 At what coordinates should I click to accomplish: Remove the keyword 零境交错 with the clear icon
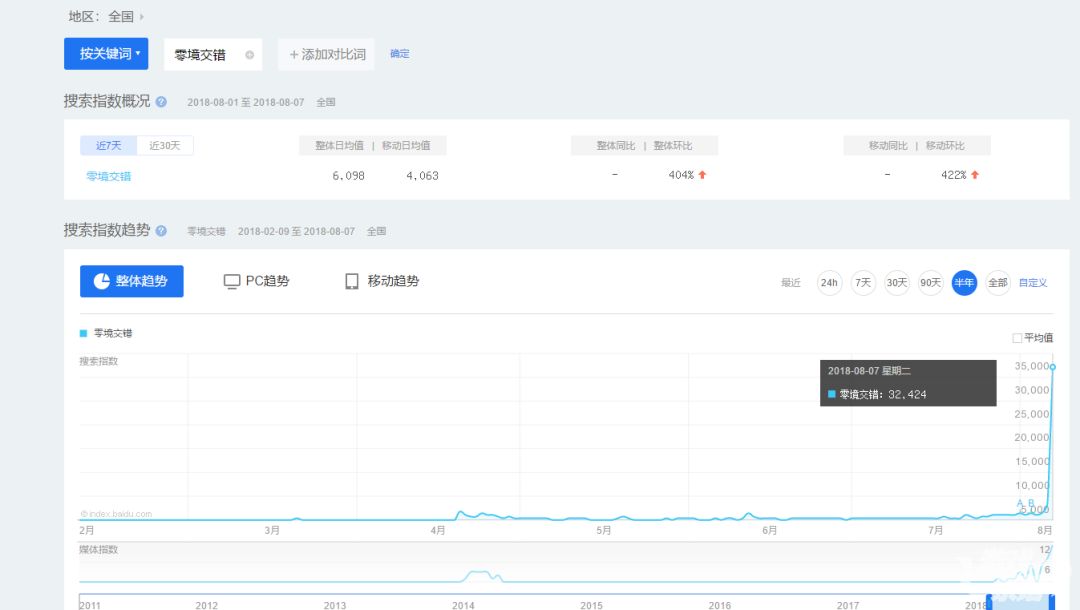click(x=249, y=55)
